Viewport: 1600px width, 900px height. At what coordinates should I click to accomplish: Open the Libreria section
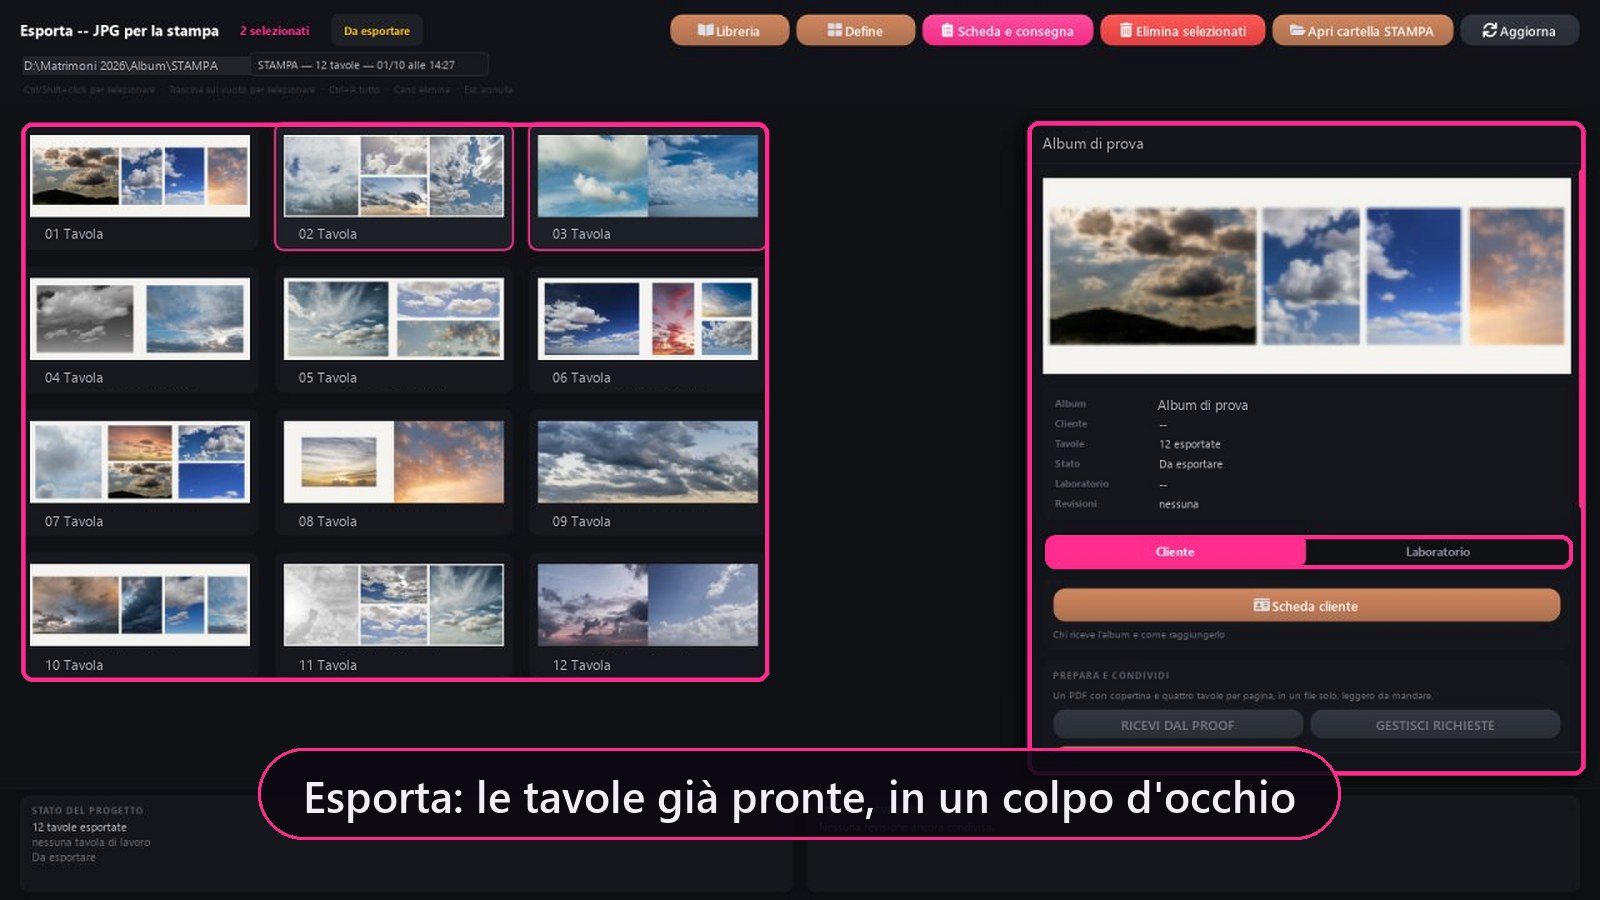click(x=729, y=31)
